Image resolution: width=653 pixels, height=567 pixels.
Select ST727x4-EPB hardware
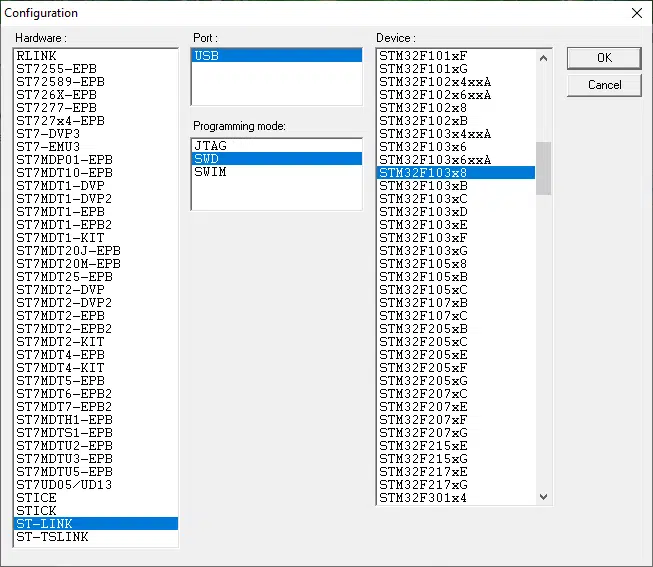[96, 121]
